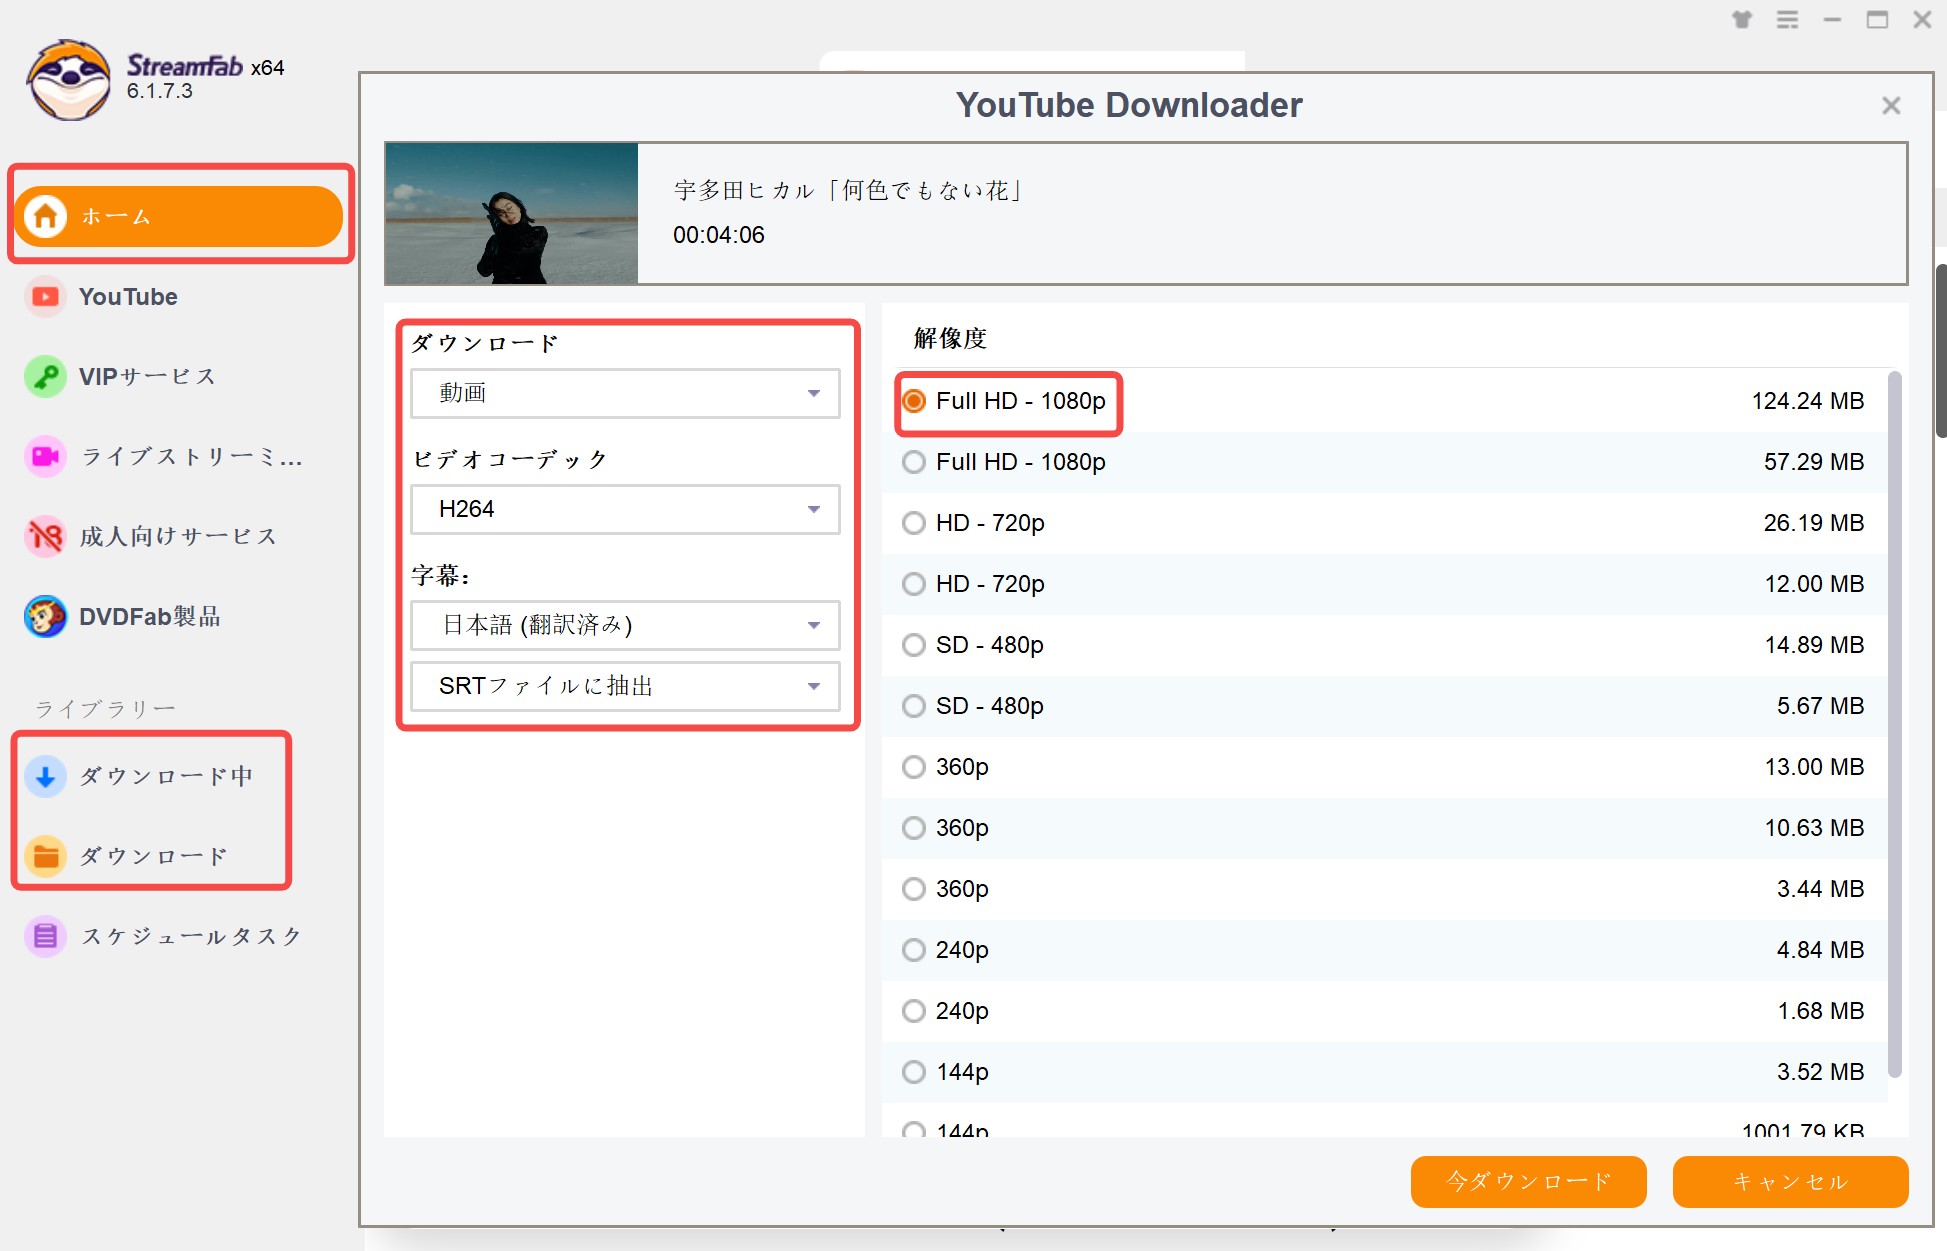
Task: Maximize the StreamFab window
Action: click(x=1877, y=19)
